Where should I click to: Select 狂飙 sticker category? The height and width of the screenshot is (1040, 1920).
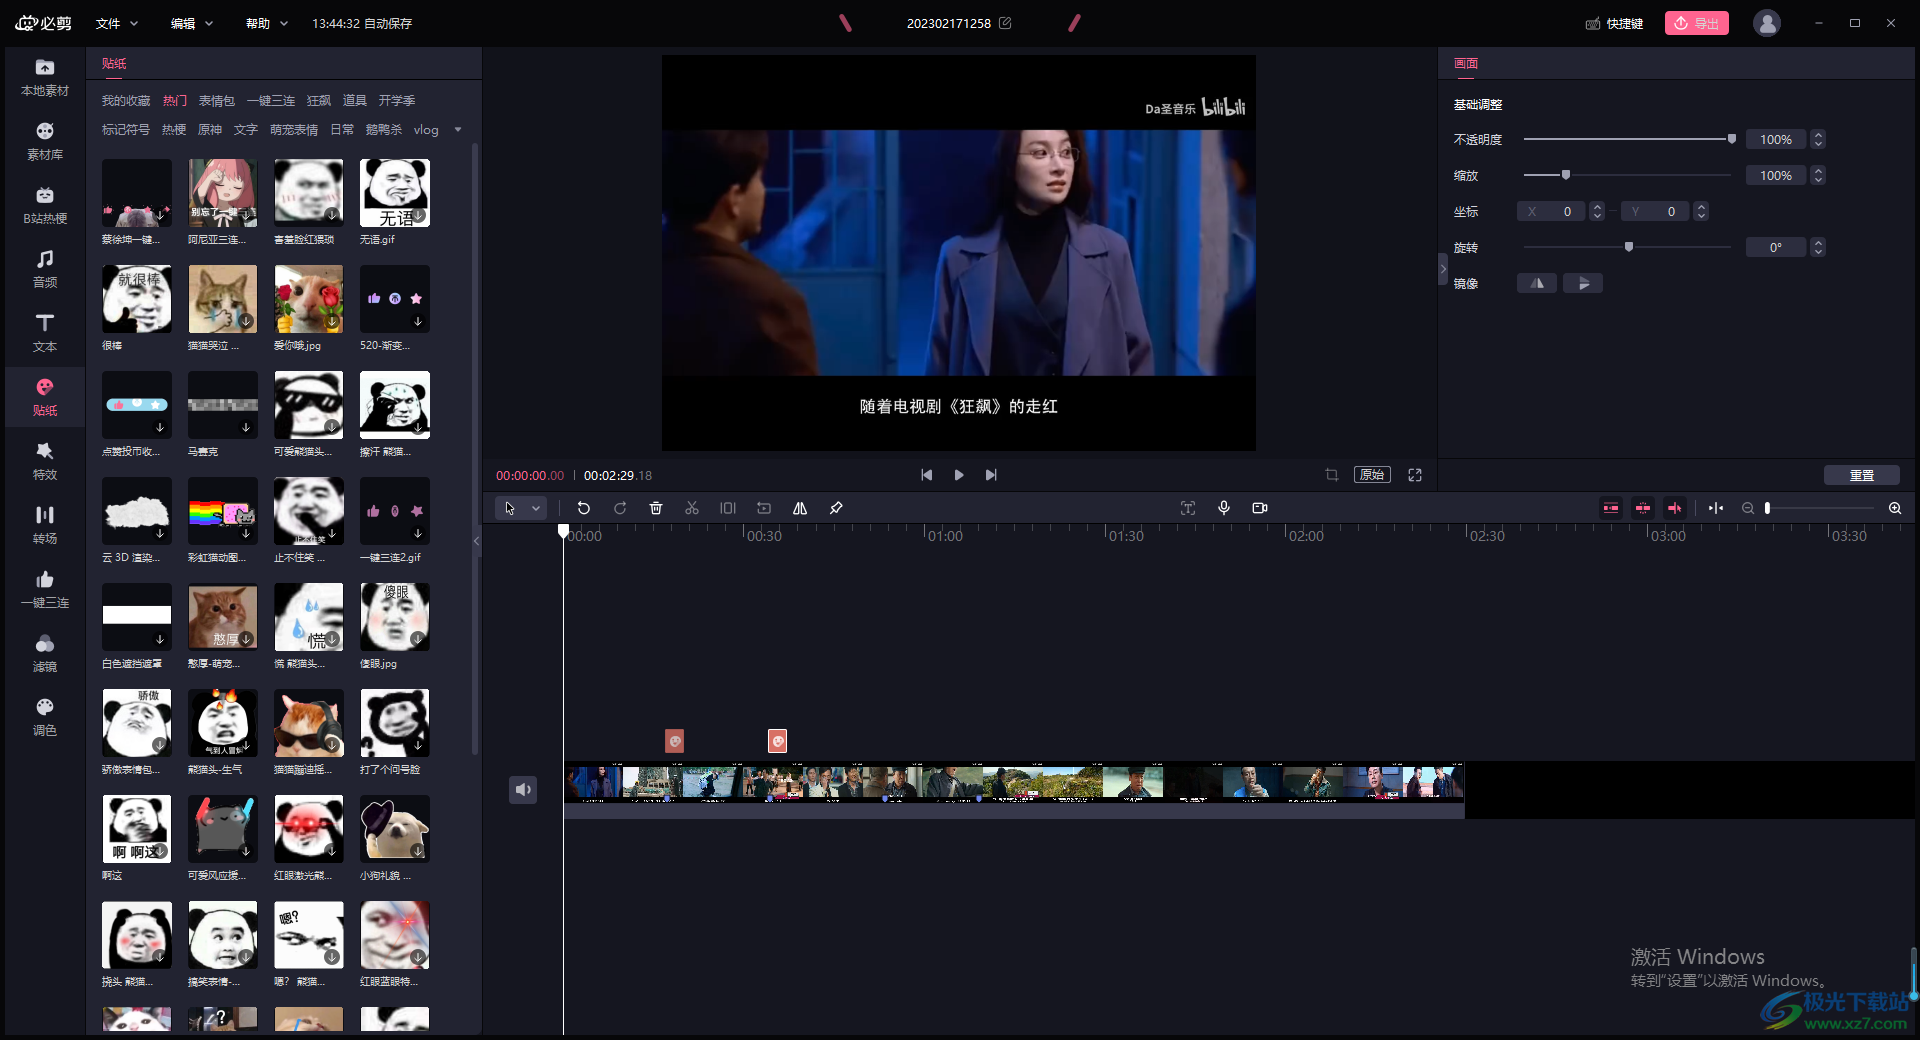[x=319, y=101]
